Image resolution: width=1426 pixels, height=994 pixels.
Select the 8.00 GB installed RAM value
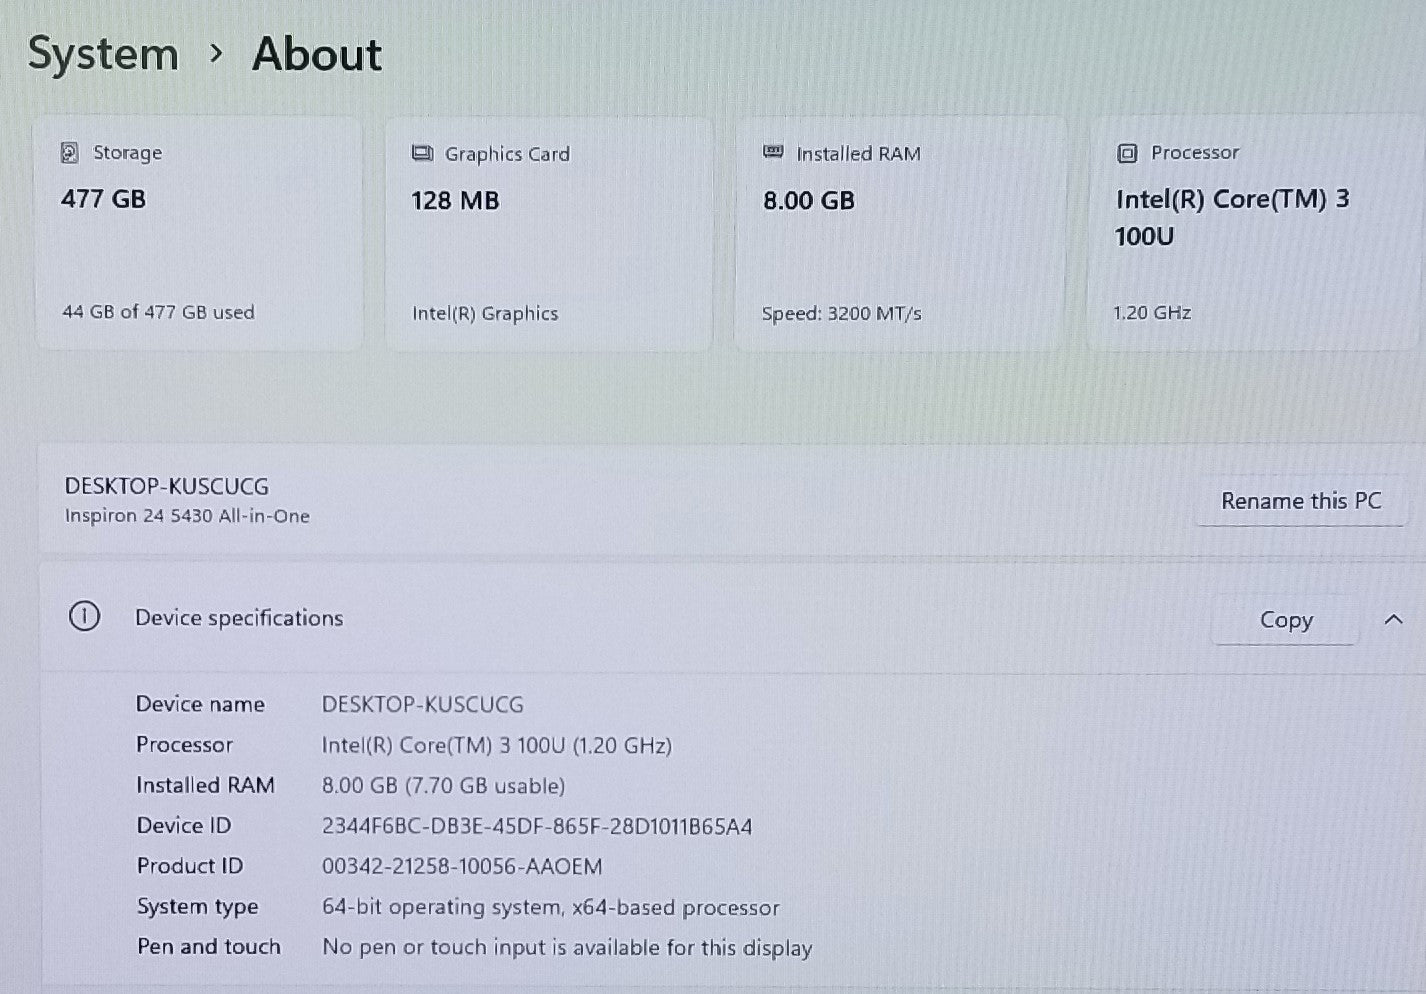coord(808,201)
